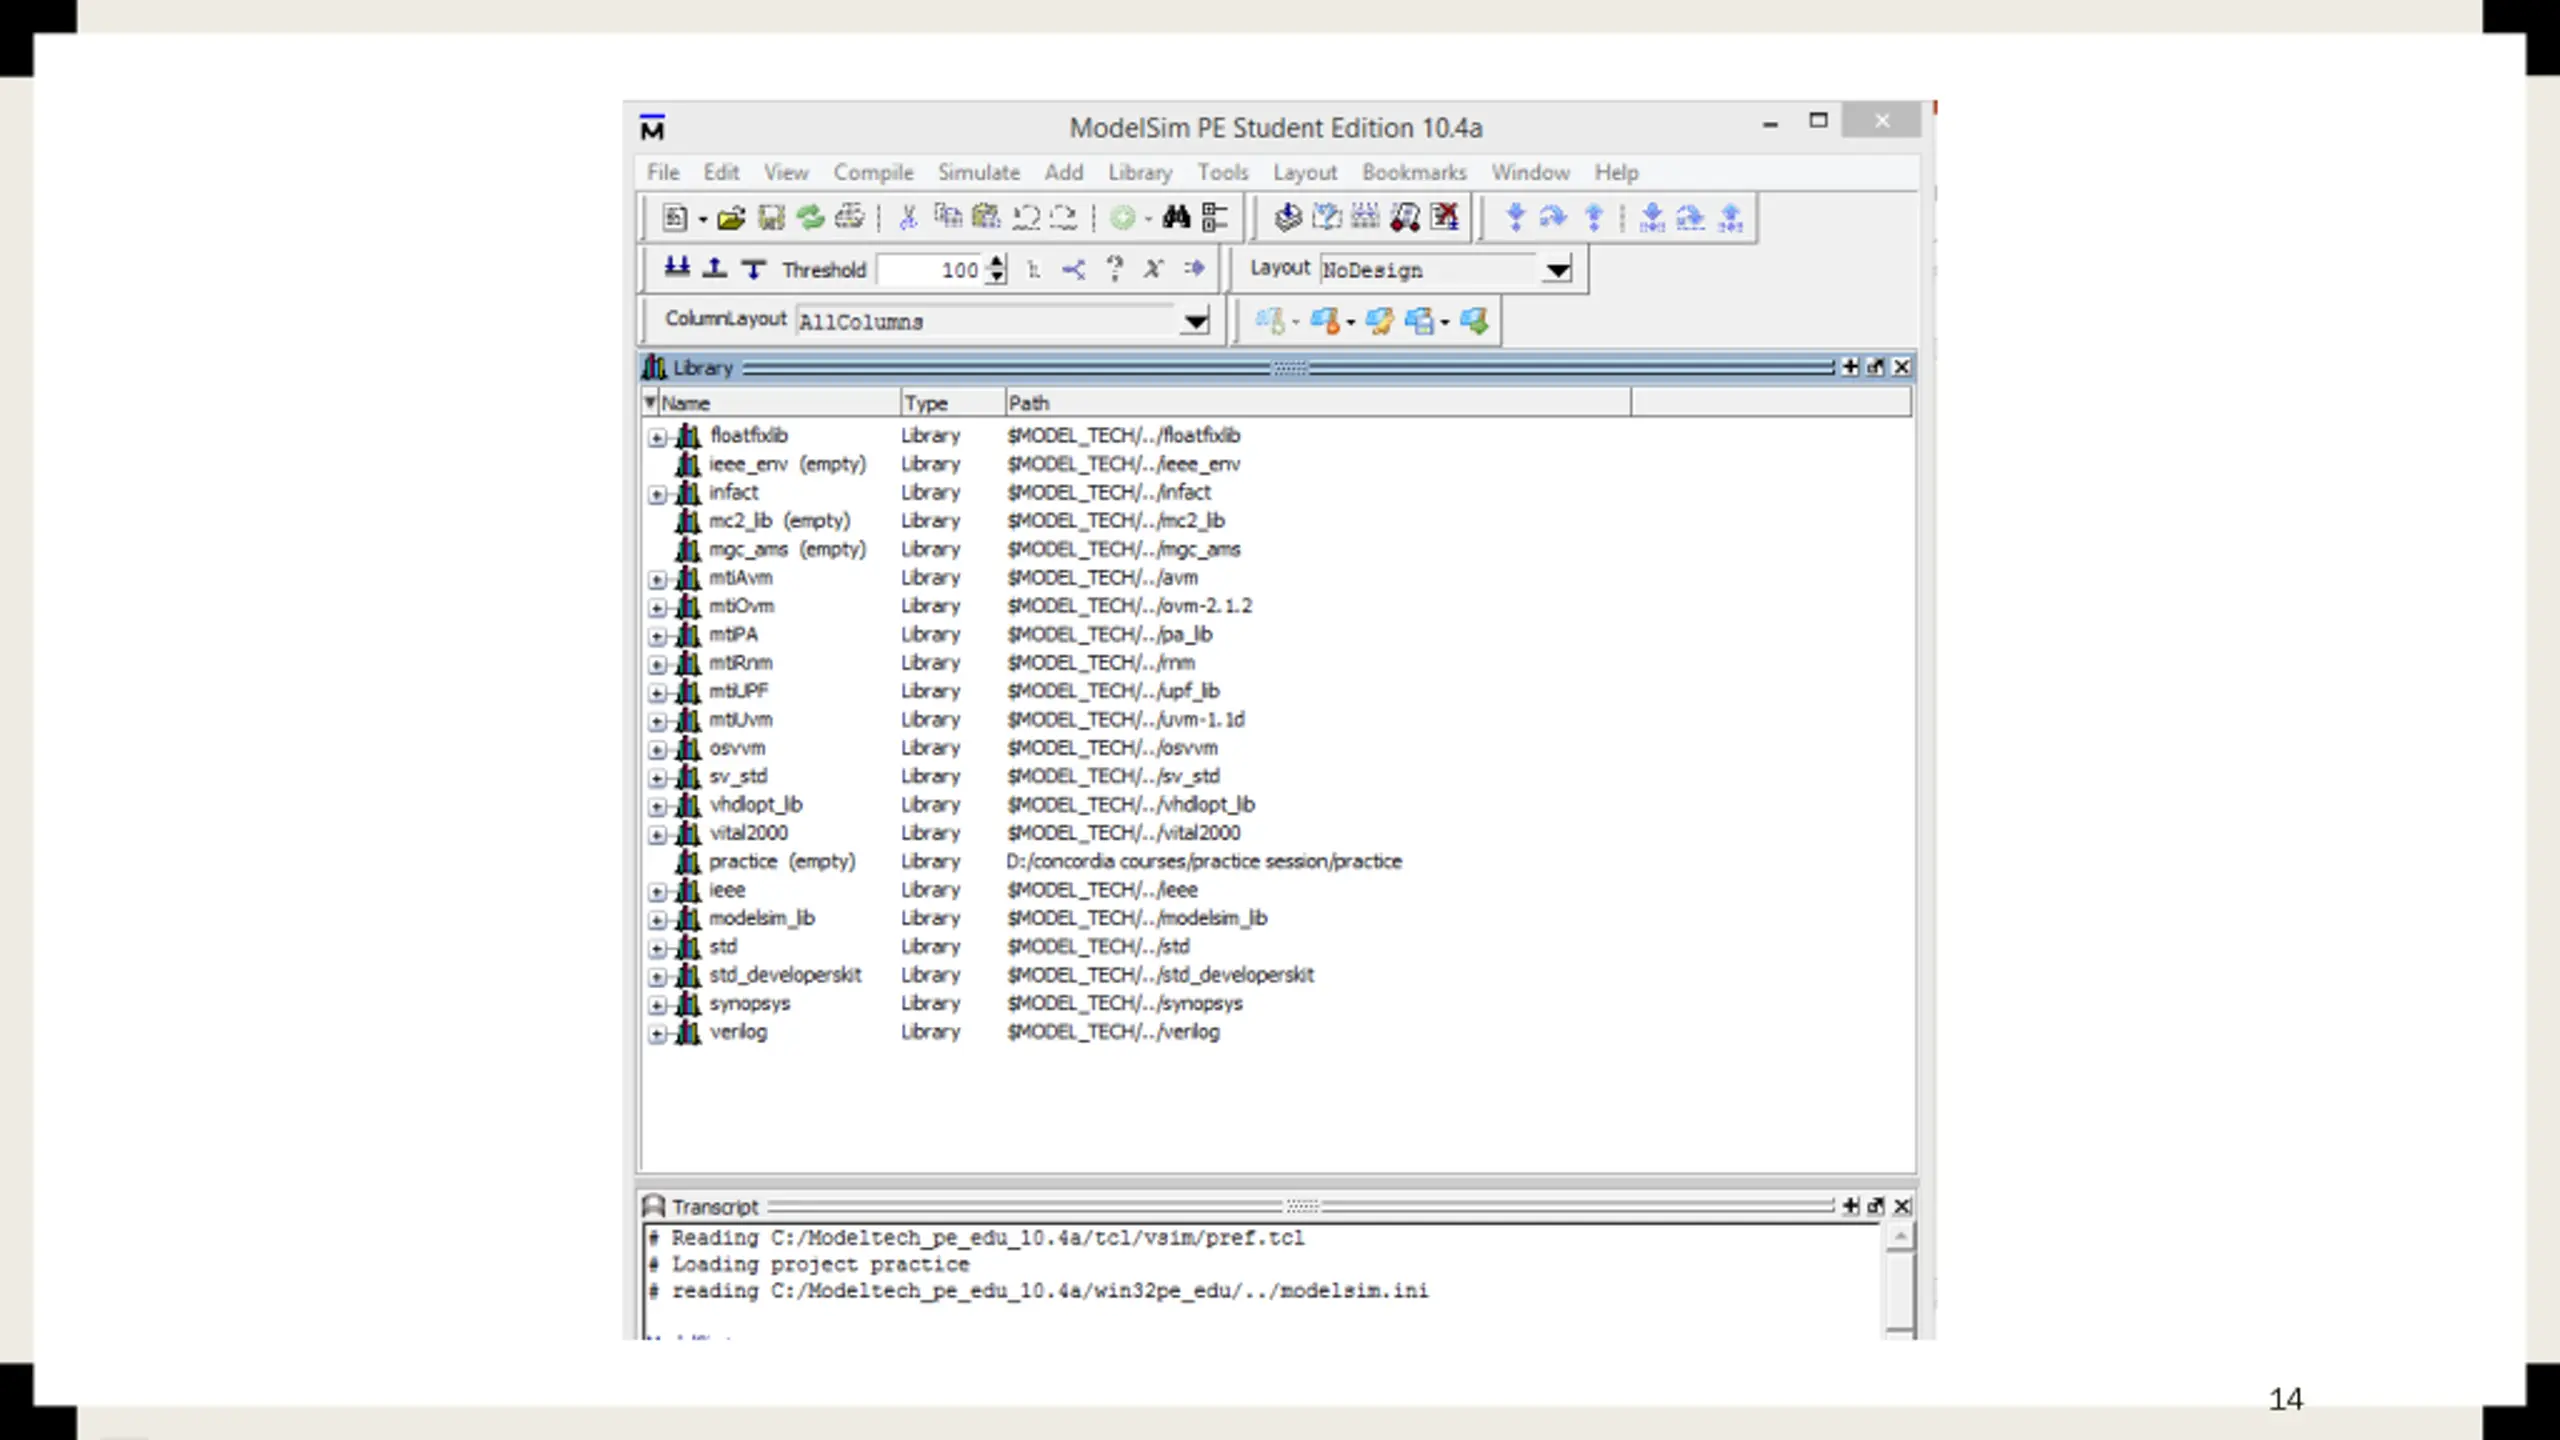The image size is (2560, 1440).
Task: Click the Compile icon in toolbar
Action: pos(1288,217)
